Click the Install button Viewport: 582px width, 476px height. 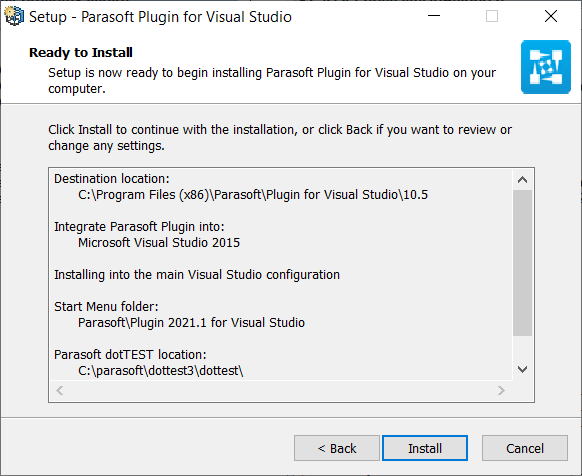point(425,448)
